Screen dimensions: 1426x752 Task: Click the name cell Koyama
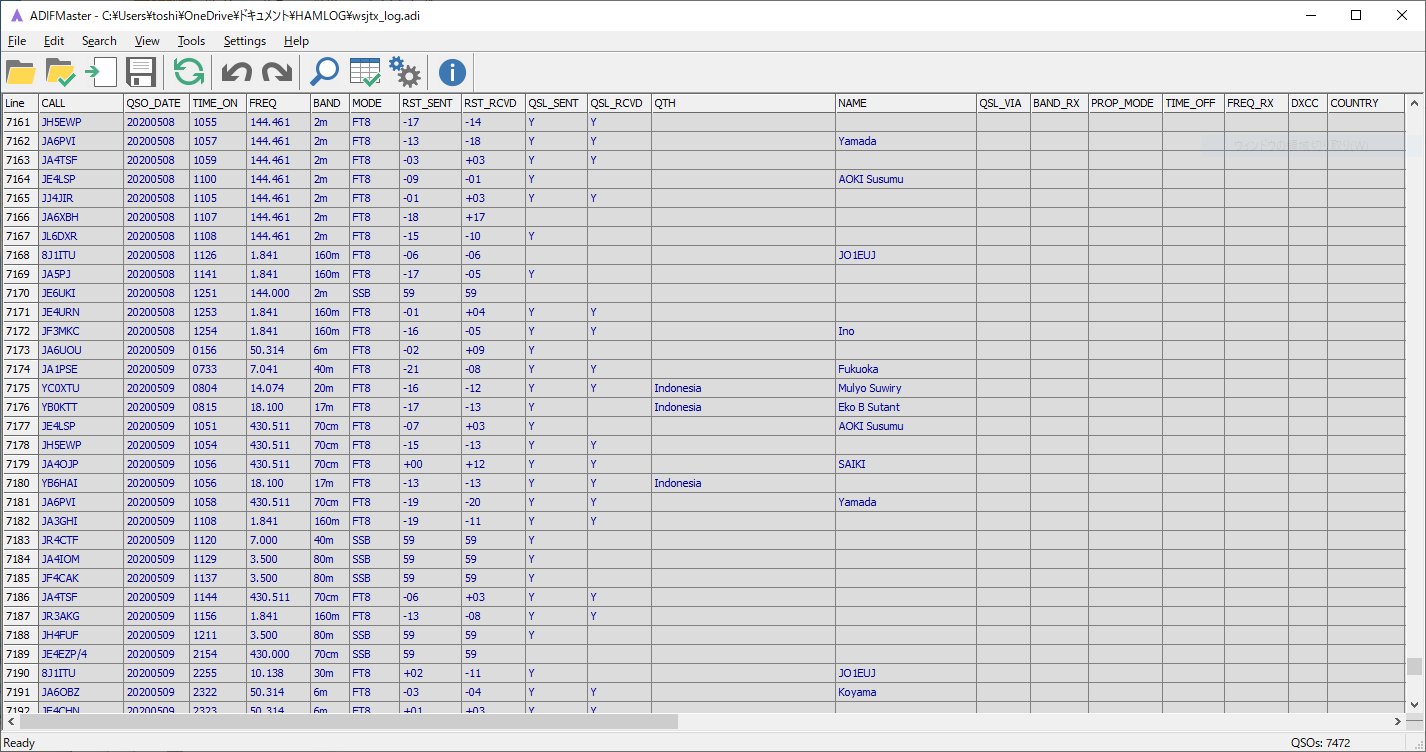(906, 692)
